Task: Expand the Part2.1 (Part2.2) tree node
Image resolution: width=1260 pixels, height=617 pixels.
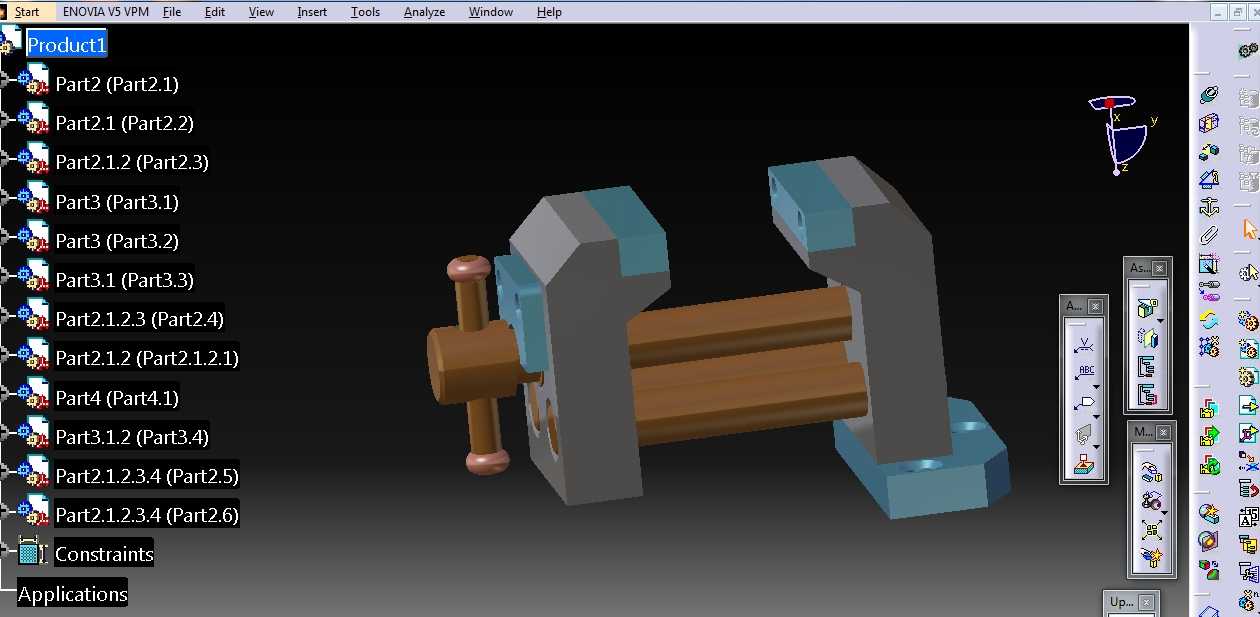Action: pyautogui.click(x=5, y=119)
